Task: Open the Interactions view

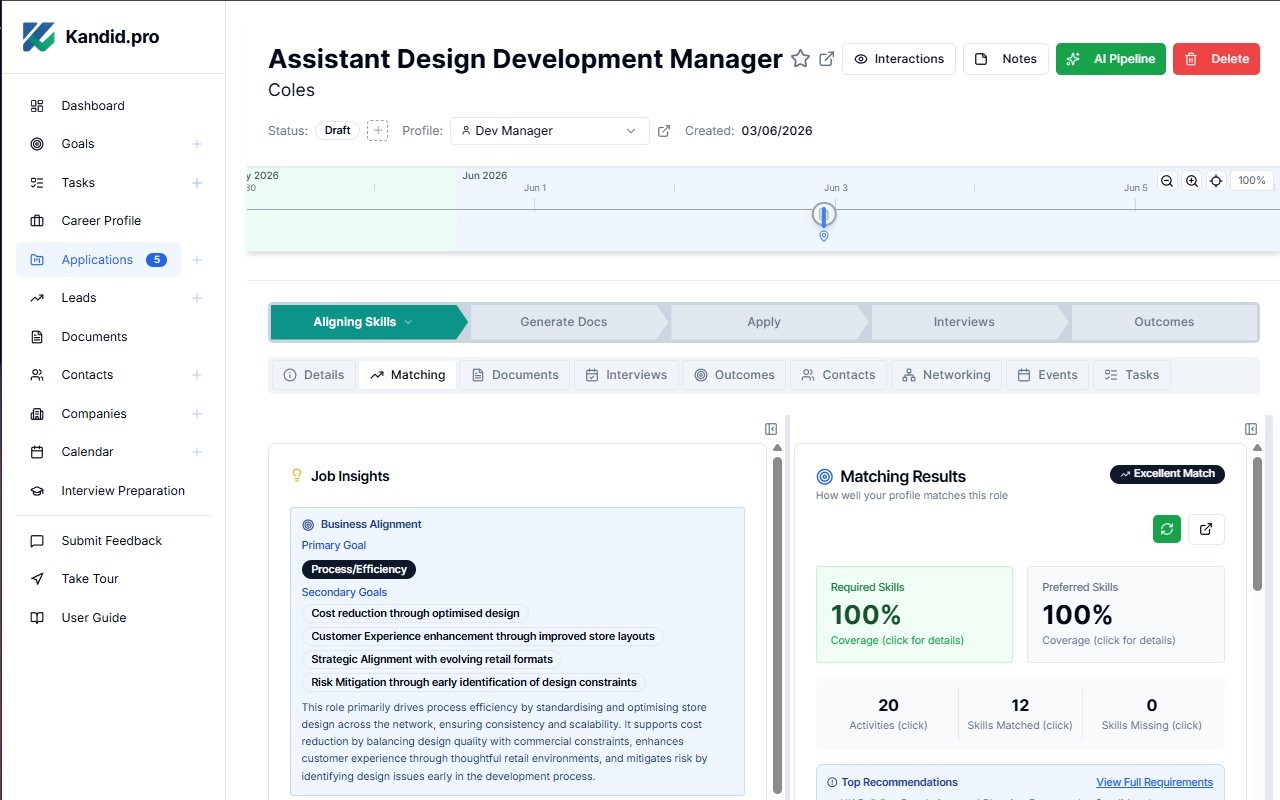Action: 899,59
